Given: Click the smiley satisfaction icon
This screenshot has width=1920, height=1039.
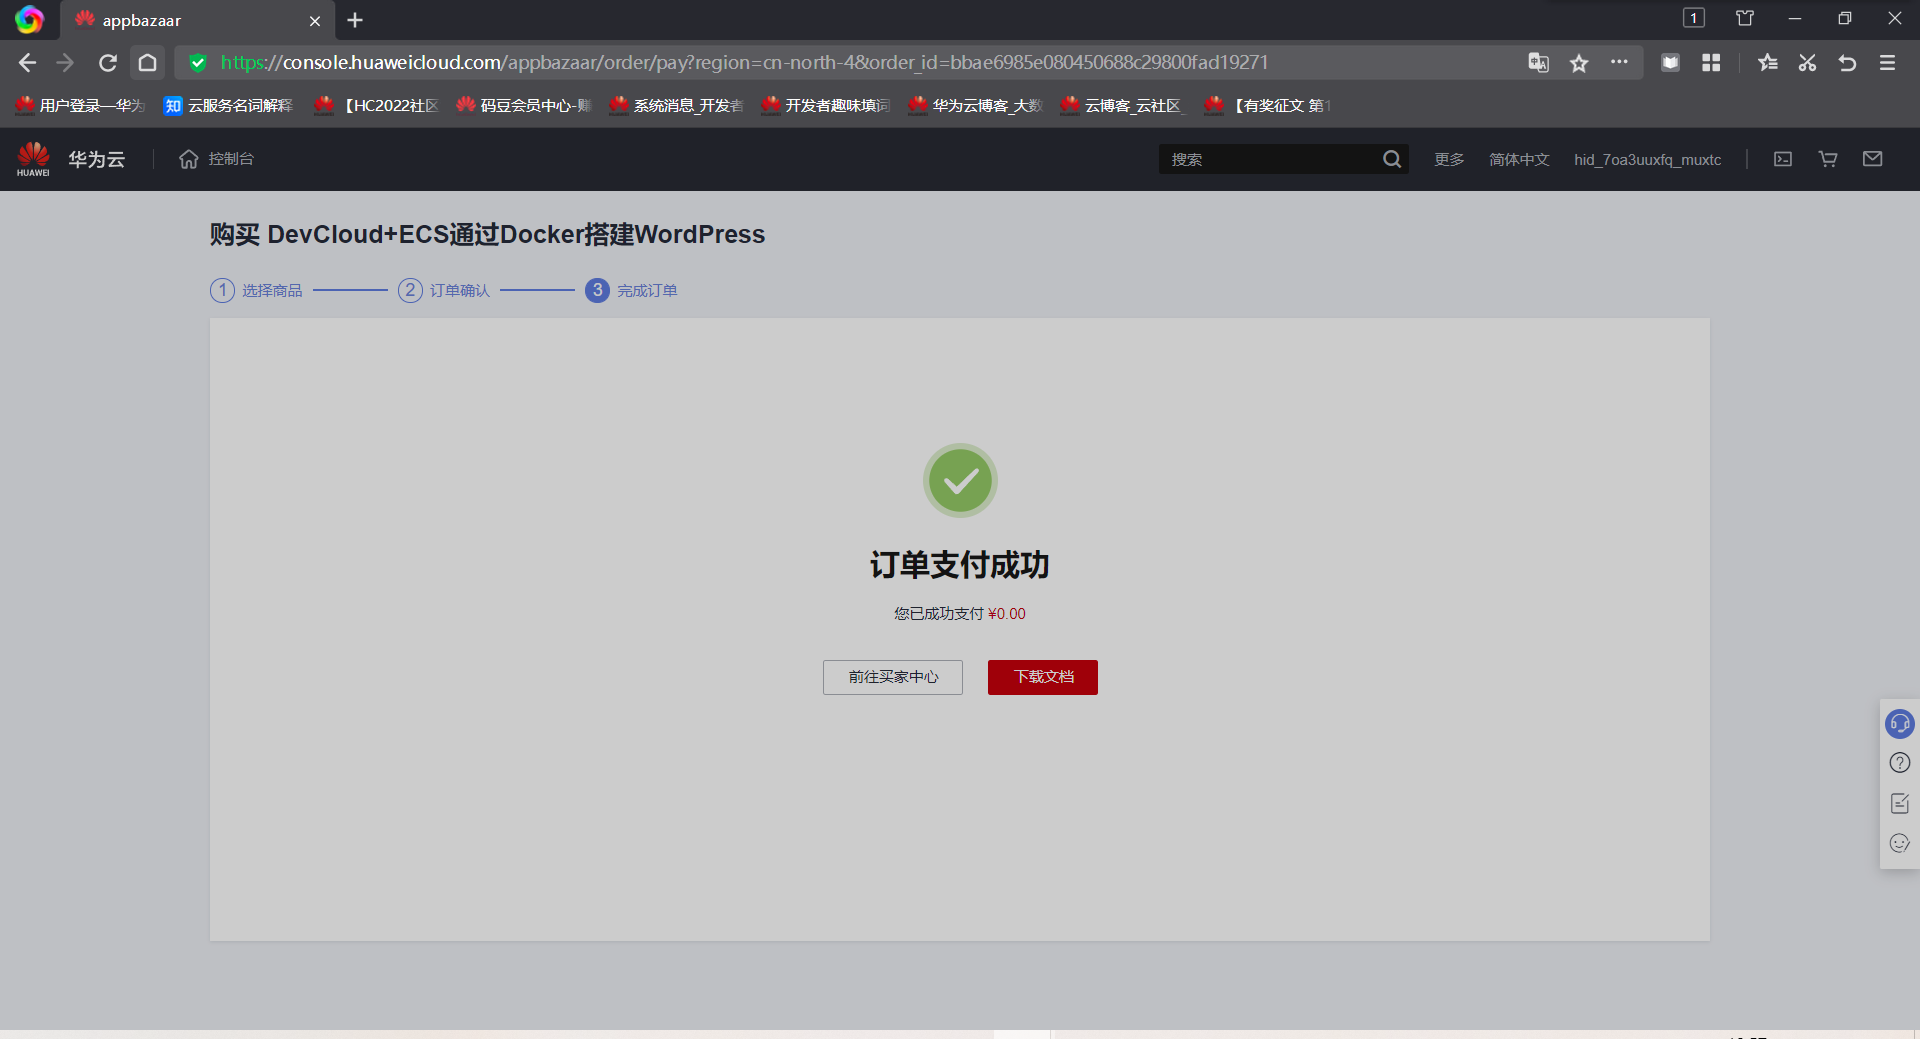Looking at the screenshot, I should [1900, 843].
